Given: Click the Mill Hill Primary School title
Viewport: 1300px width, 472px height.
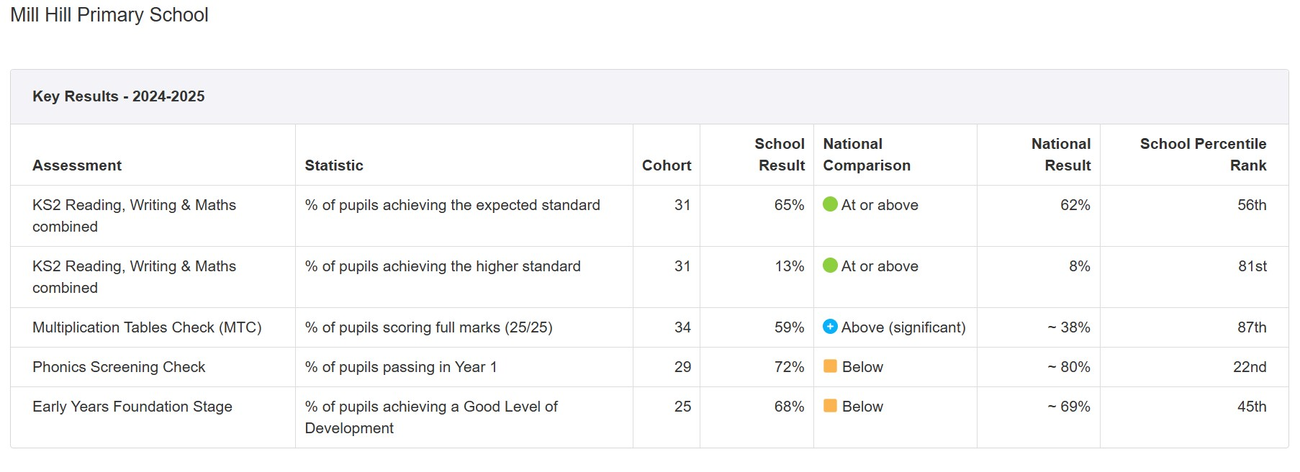Looking at the screenshot, I should click(109, 16).
